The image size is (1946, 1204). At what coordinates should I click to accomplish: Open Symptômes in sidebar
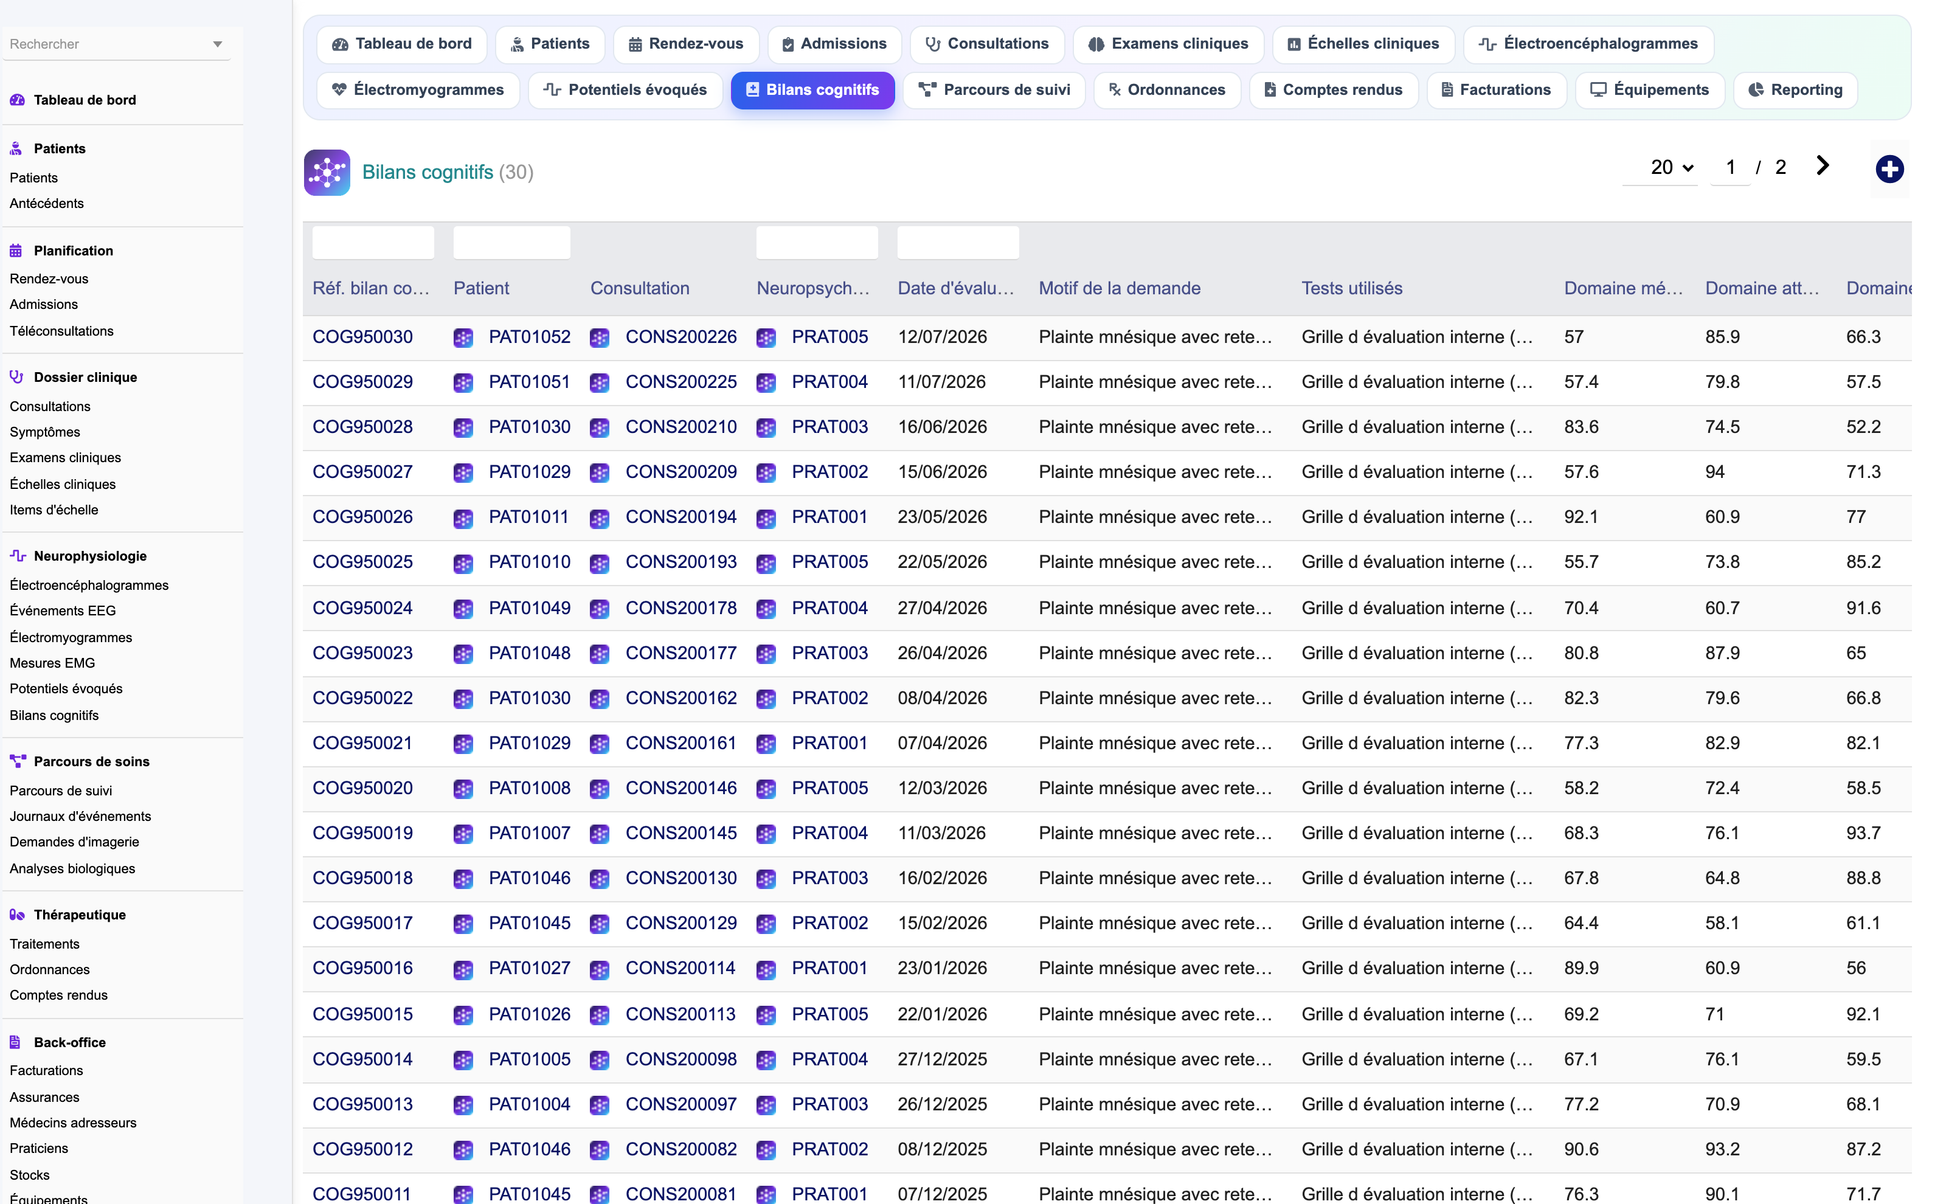[45, 432]
